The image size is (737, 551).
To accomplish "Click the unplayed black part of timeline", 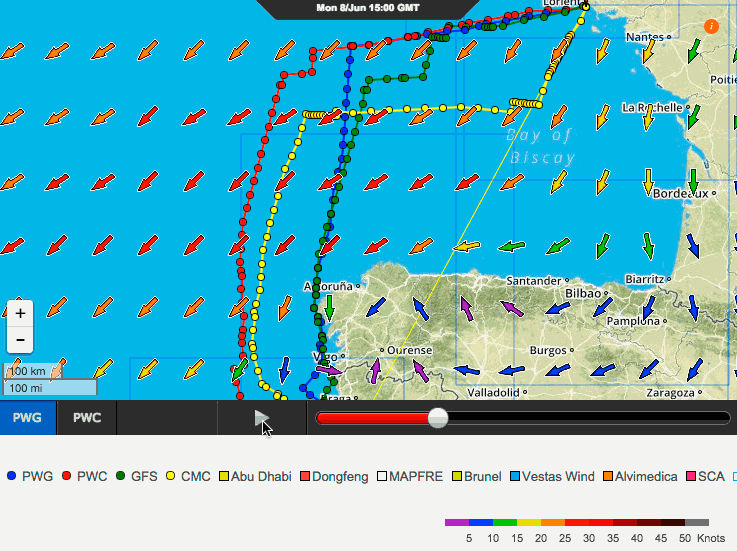I will pyautogui.click(x=588, y=417).
